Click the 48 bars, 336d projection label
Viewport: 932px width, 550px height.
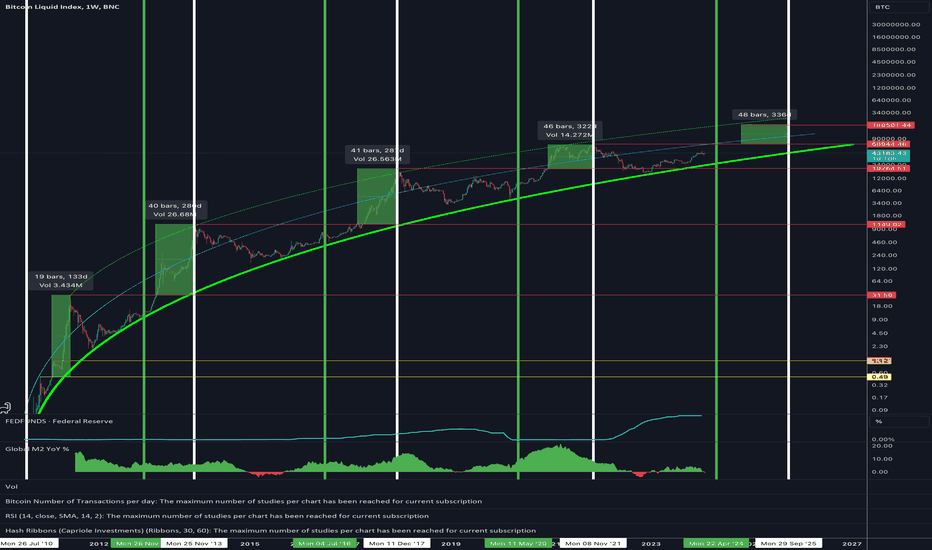(764, 114)
